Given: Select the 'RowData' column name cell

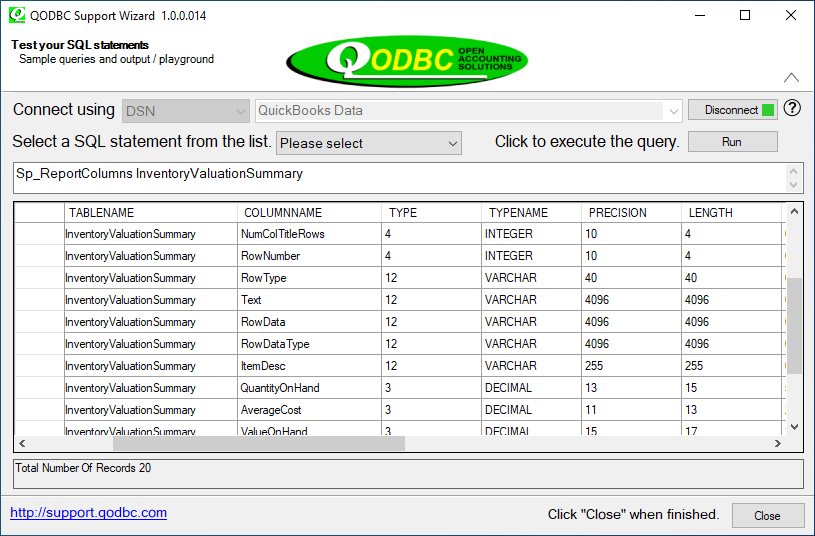Looking at the screenshot, I should click(309, 322).
